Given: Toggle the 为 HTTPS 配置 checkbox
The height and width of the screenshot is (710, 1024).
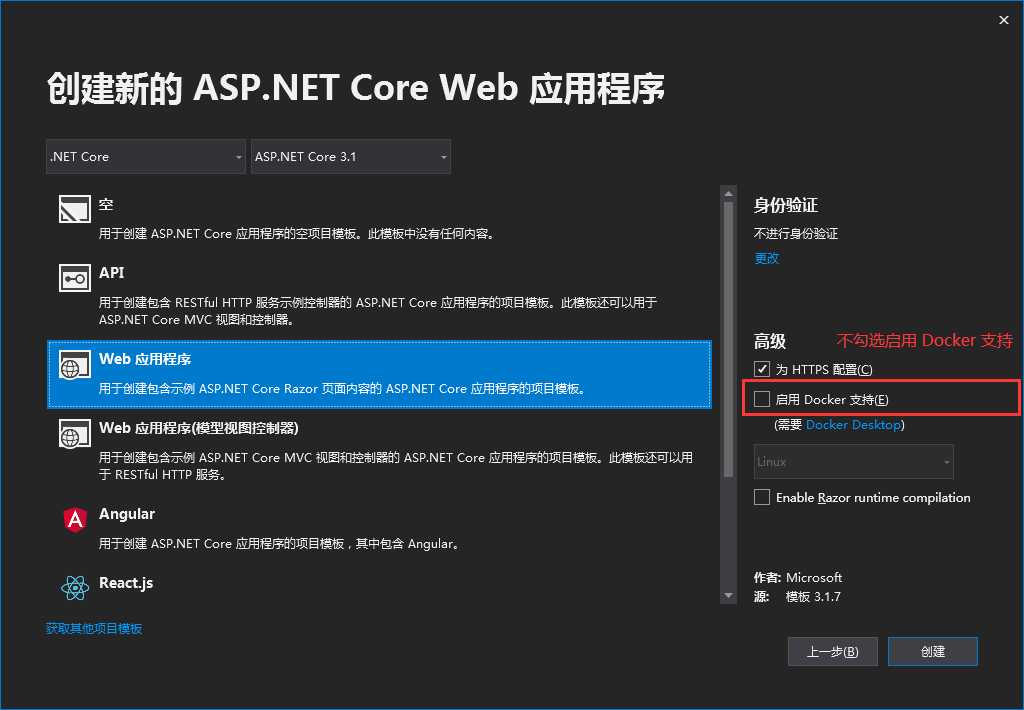Looking at the screenshot, I should pyautogui.click(x=761, y=369).
